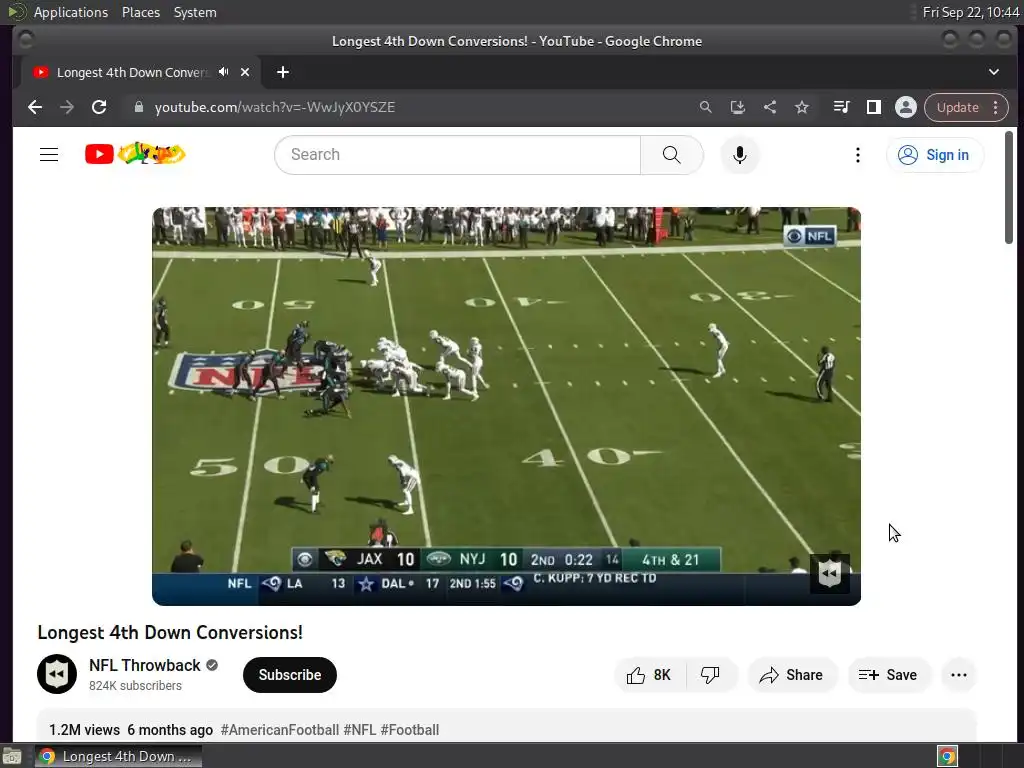Click the 1.2M views text
The height and width of the screenshot is (768, 1024).
point(84,729)
